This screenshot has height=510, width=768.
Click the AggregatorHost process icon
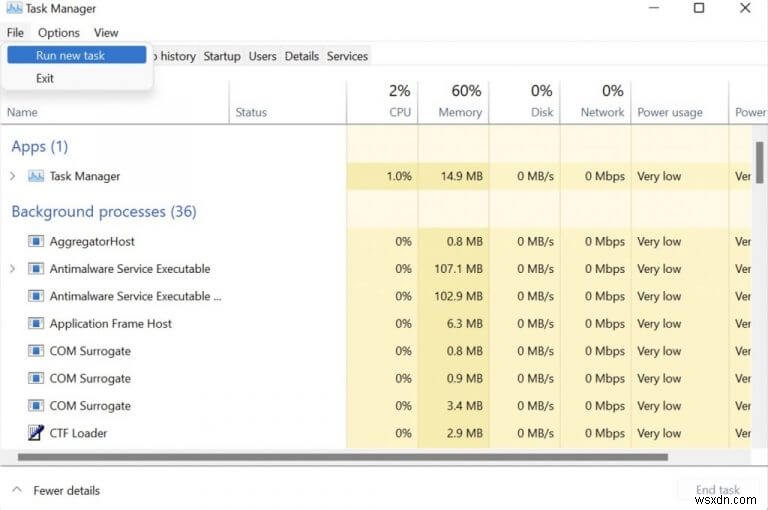tap(36, 241)
